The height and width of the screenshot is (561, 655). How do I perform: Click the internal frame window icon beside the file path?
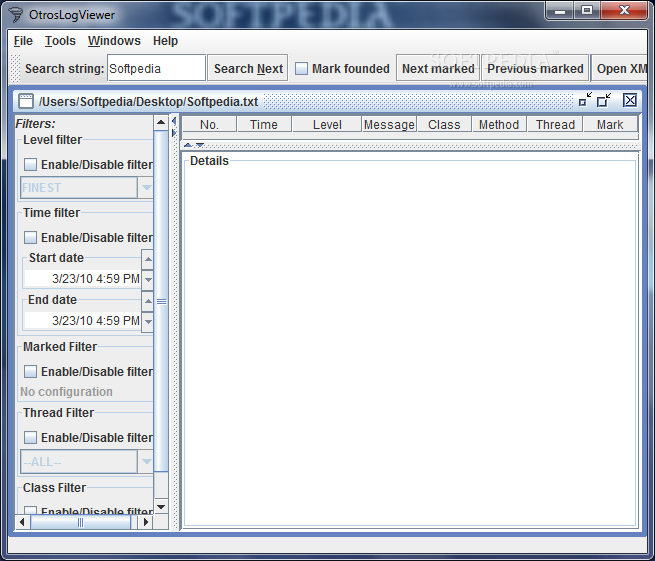[26, 101]
